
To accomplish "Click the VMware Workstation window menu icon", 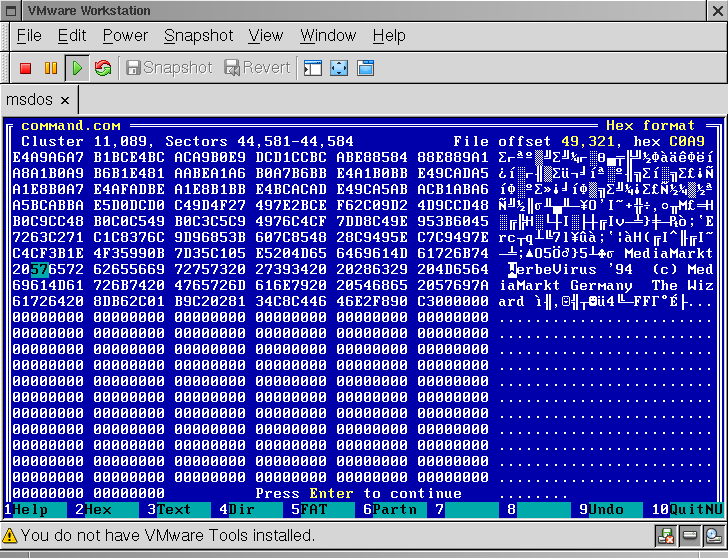I will coord(10,11).
